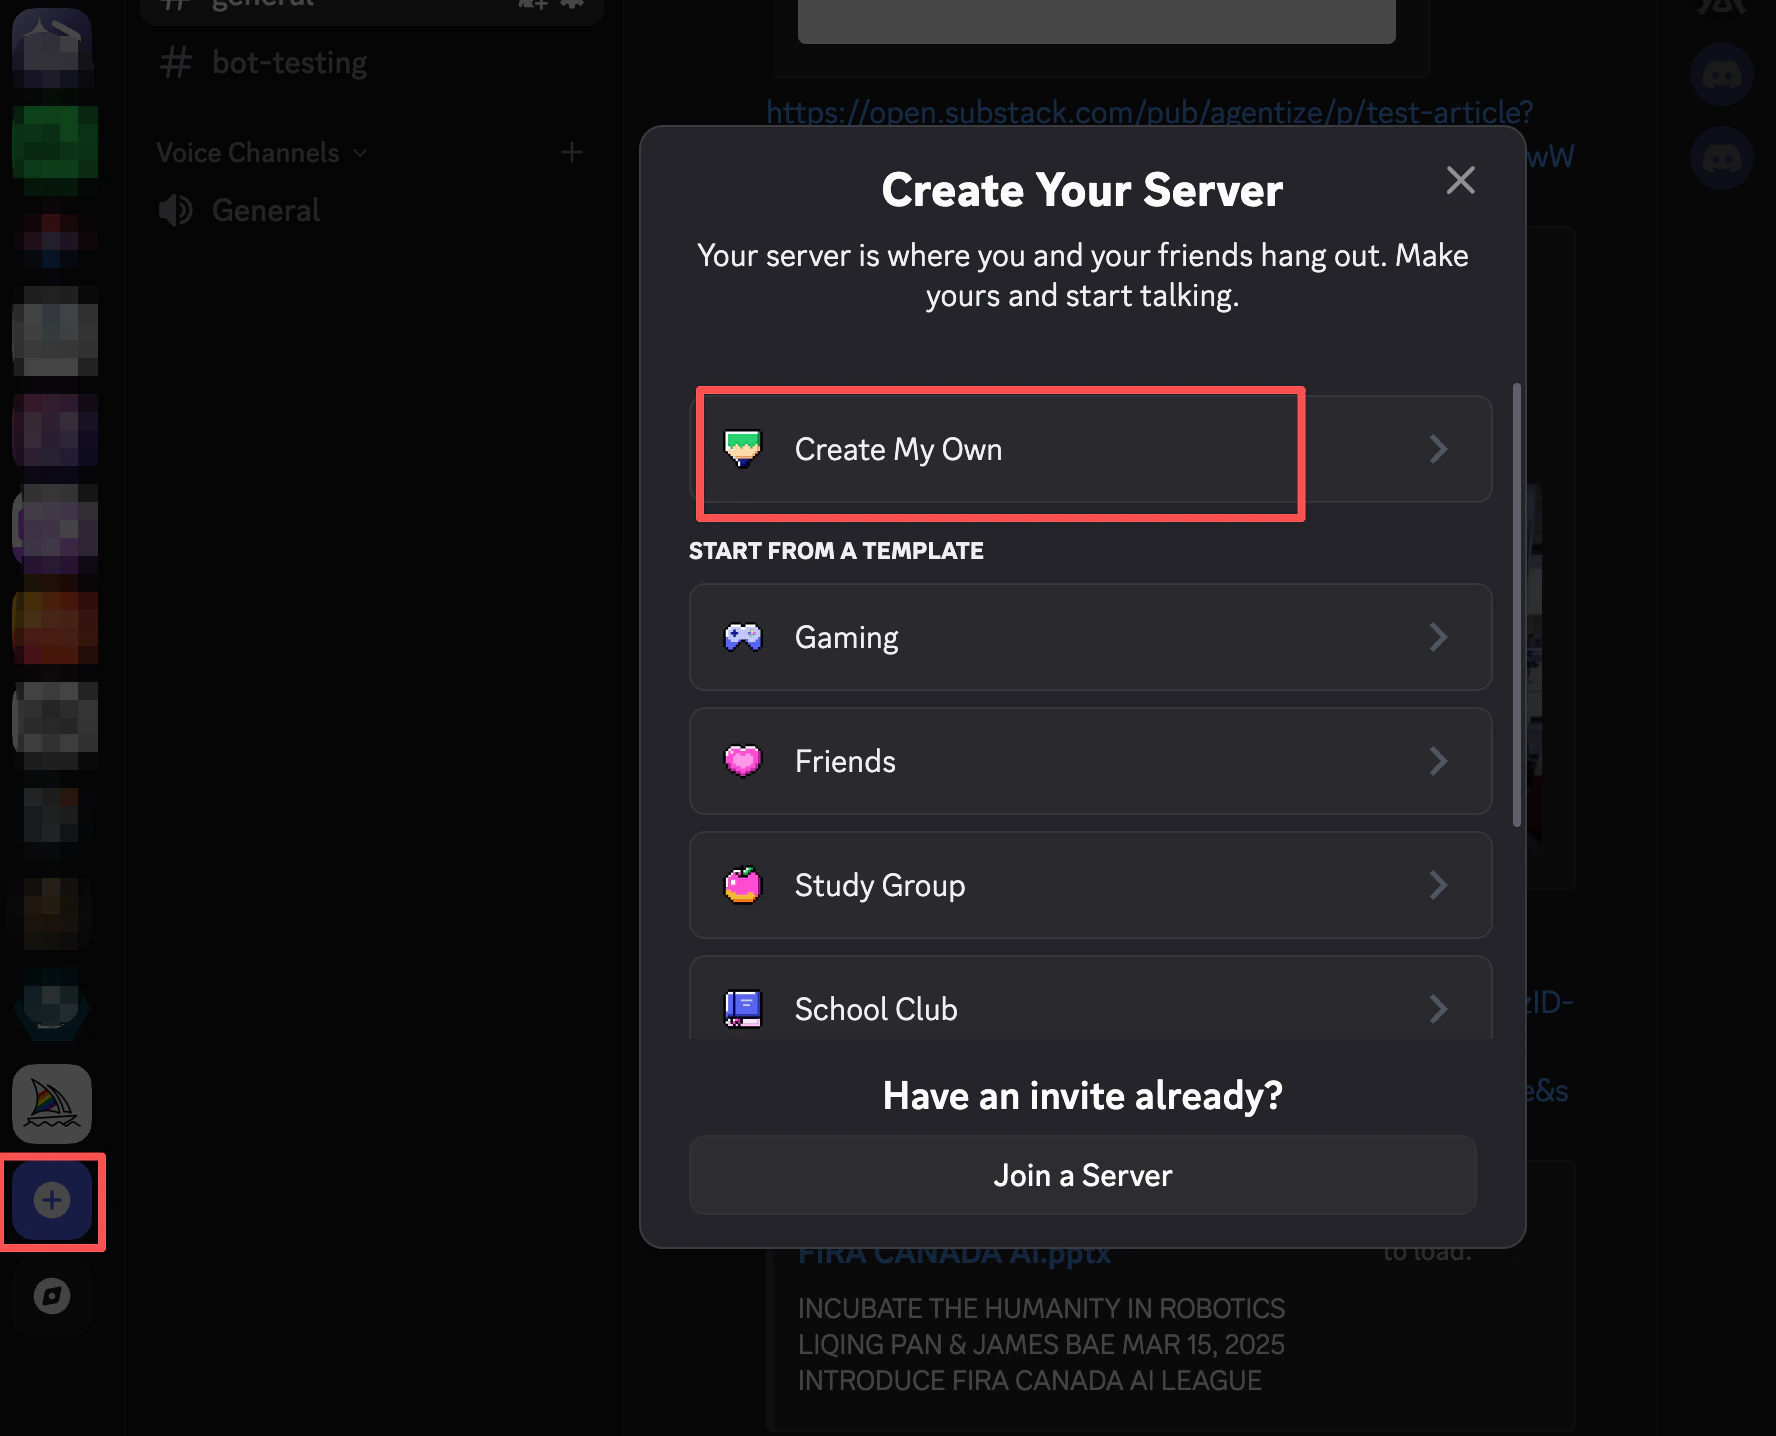Open Explore Discoverable Servers compass icon
Viewport: 1776px width, 1436px height.
click(x=52, y=1296)
